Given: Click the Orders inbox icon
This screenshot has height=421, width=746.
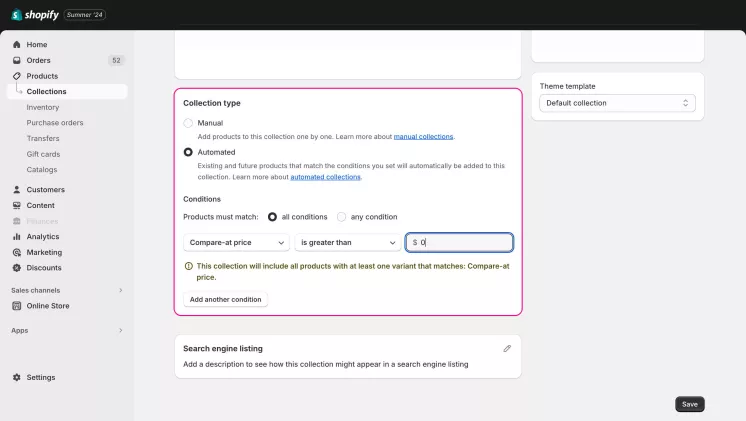Looking at the screenshot, I should click(17, 60).
